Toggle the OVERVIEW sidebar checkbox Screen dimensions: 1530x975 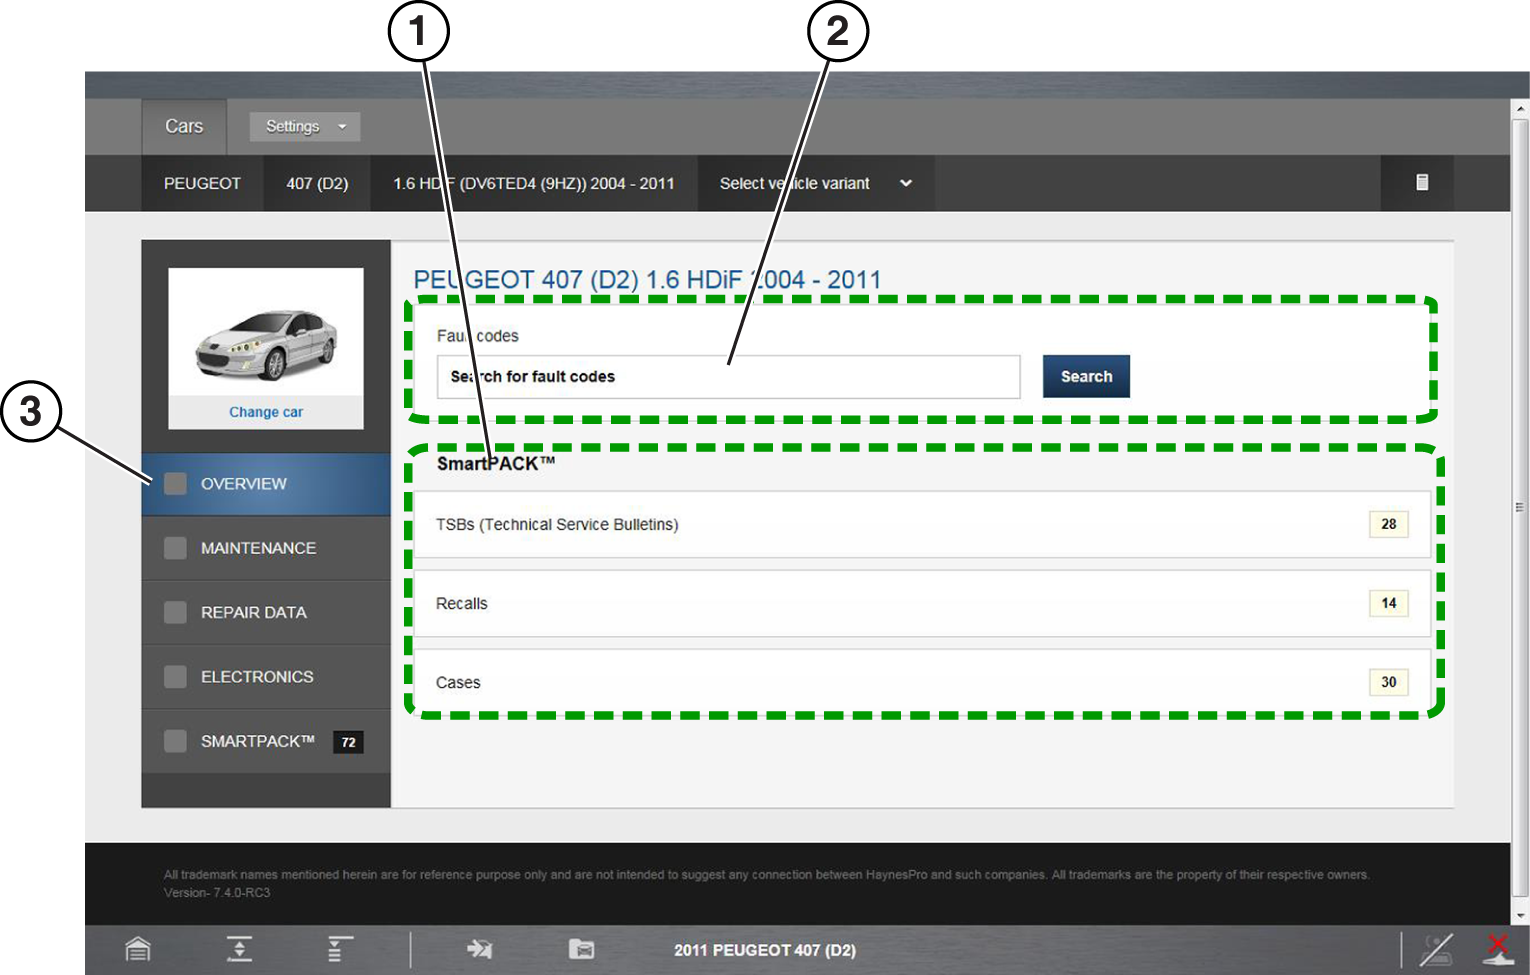click(175, 484)
